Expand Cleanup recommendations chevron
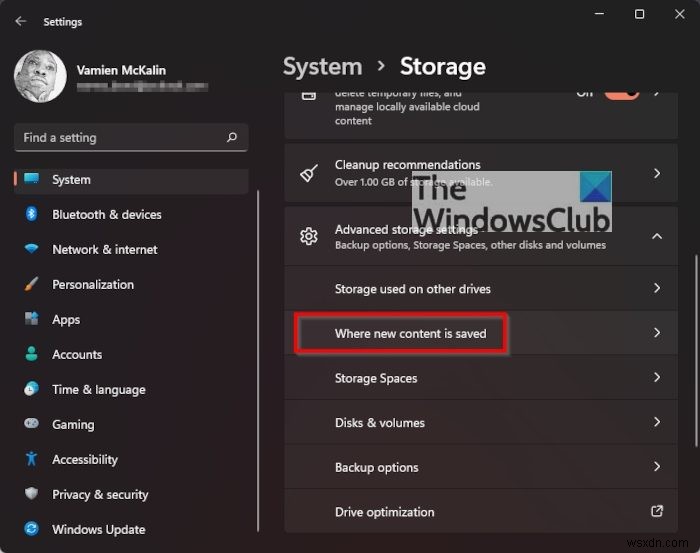700x553 pixels. (657, 173)
